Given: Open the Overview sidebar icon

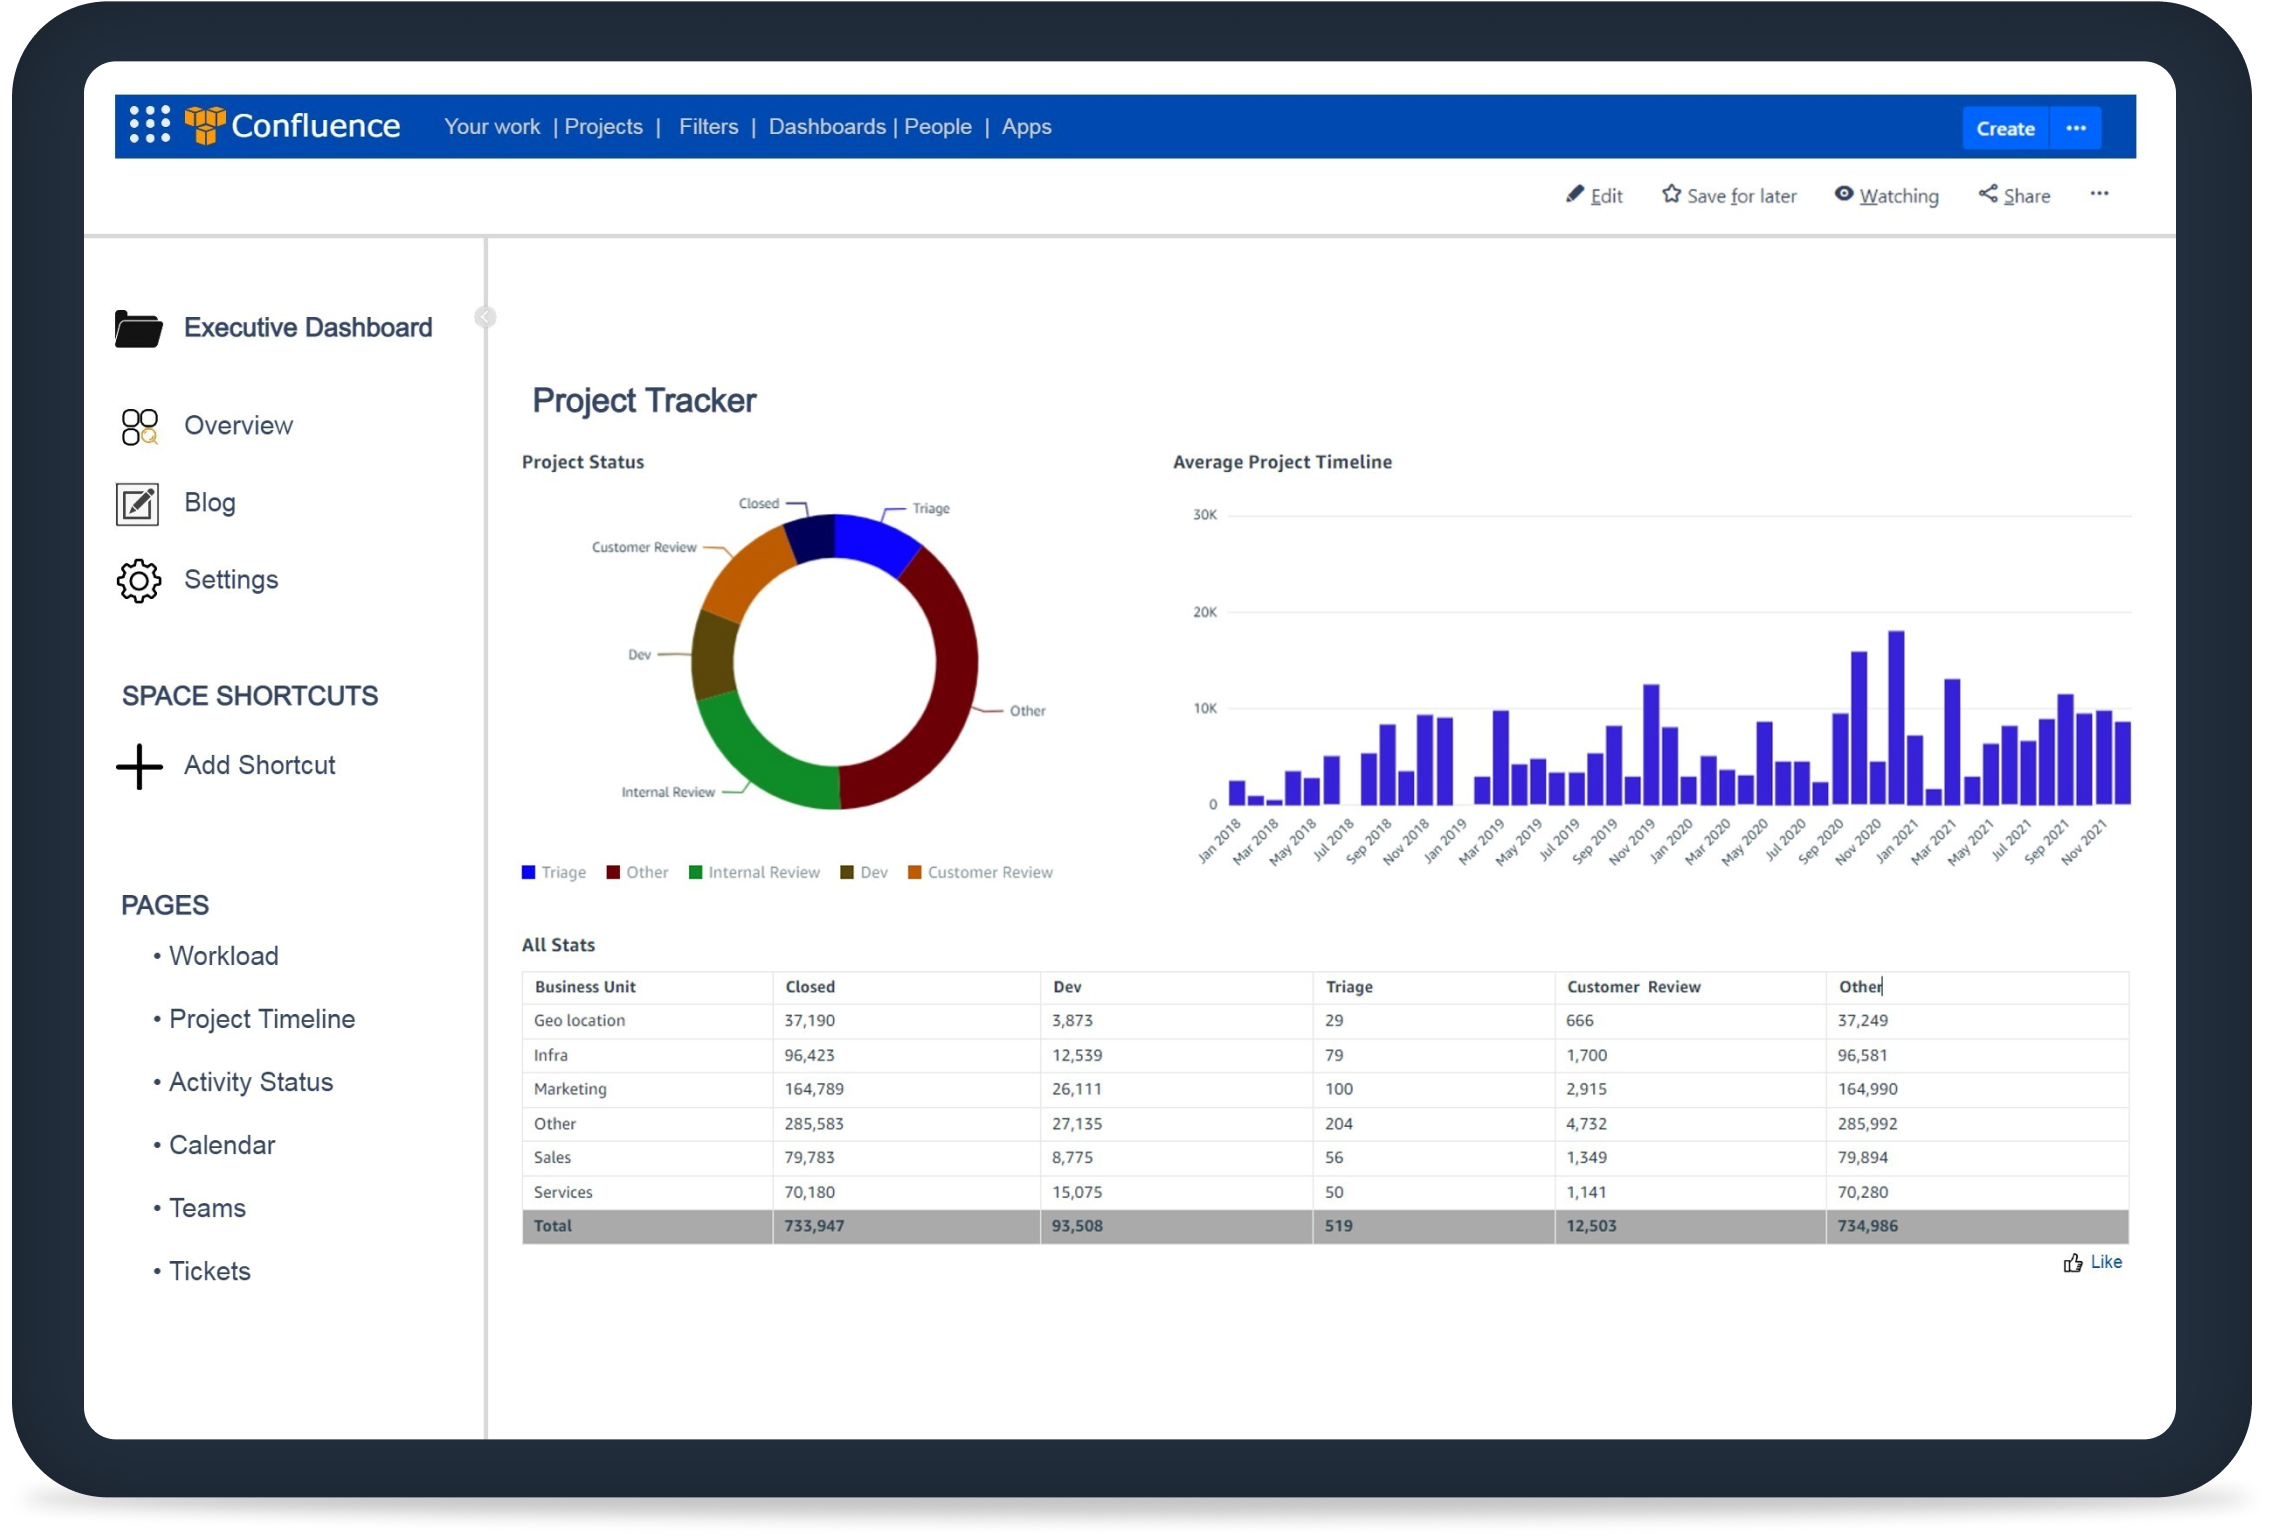Looking at the screenshot, I should click(x=139, y=427).
